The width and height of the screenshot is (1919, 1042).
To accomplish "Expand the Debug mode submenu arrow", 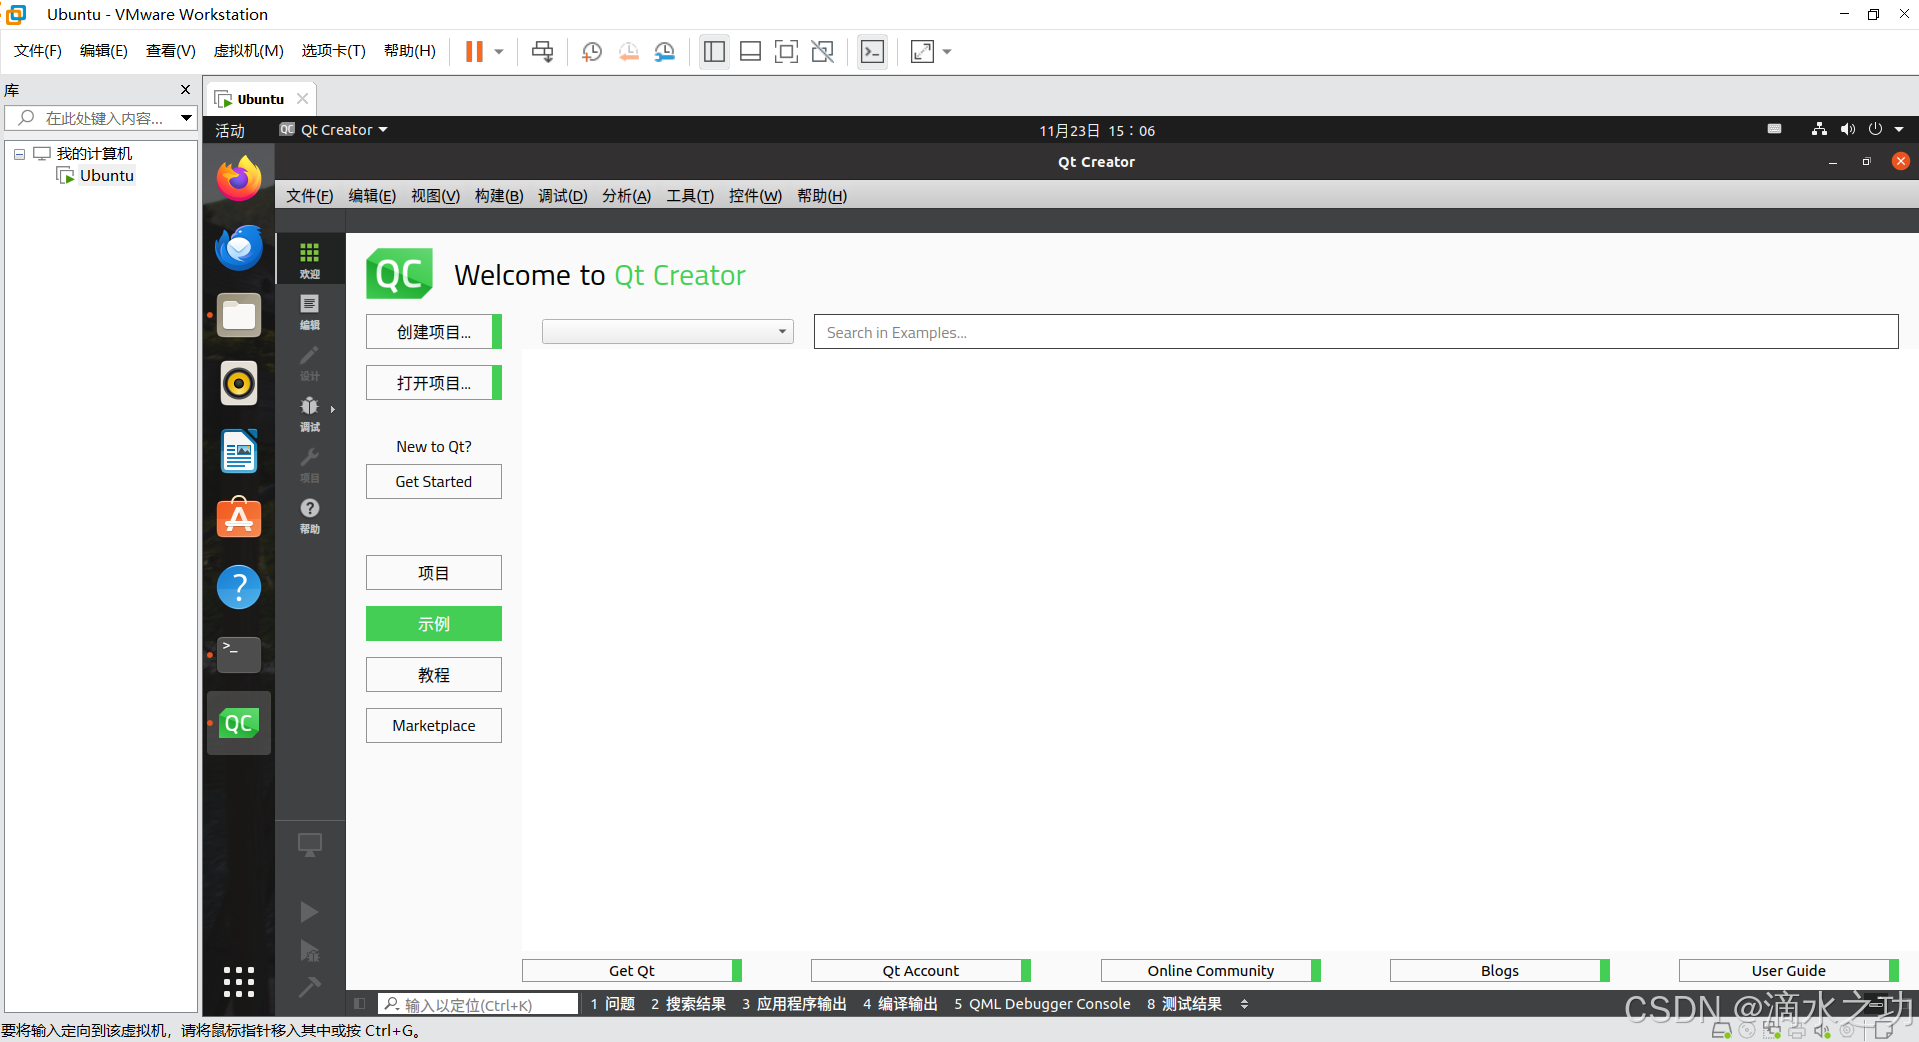I will [x=332, y=409].
